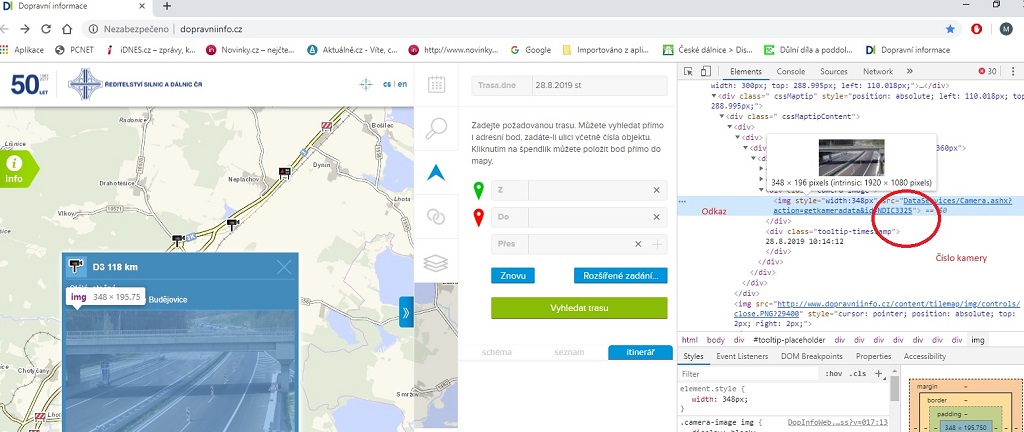Click the Styles Filter input box
1024x432 pixels.
pyautogui.click(x=748, y=374)
